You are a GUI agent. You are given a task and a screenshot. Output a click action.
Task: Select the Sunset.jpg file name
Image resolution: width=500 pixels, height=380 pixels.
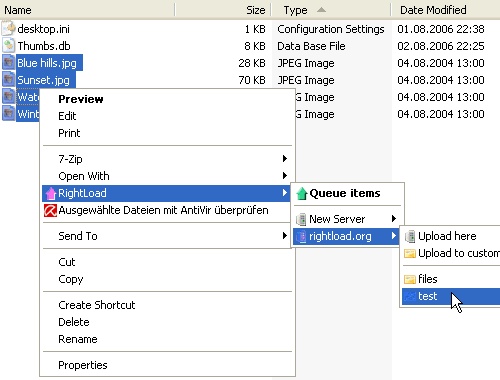click(43, 80)
